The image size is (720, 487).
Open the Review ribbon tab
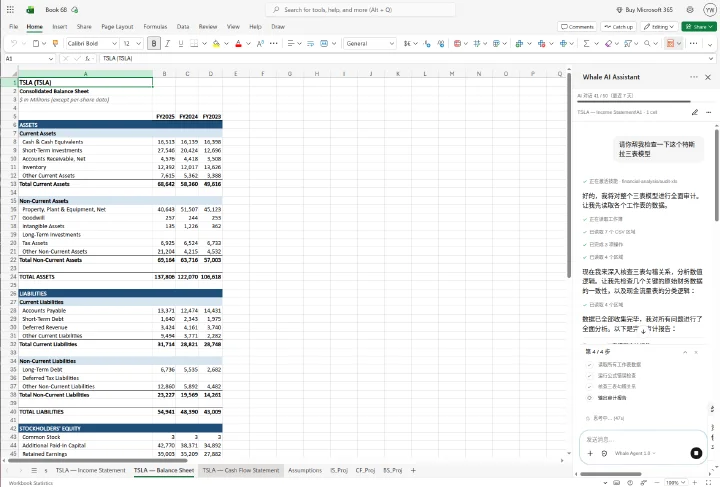(208, 27)
